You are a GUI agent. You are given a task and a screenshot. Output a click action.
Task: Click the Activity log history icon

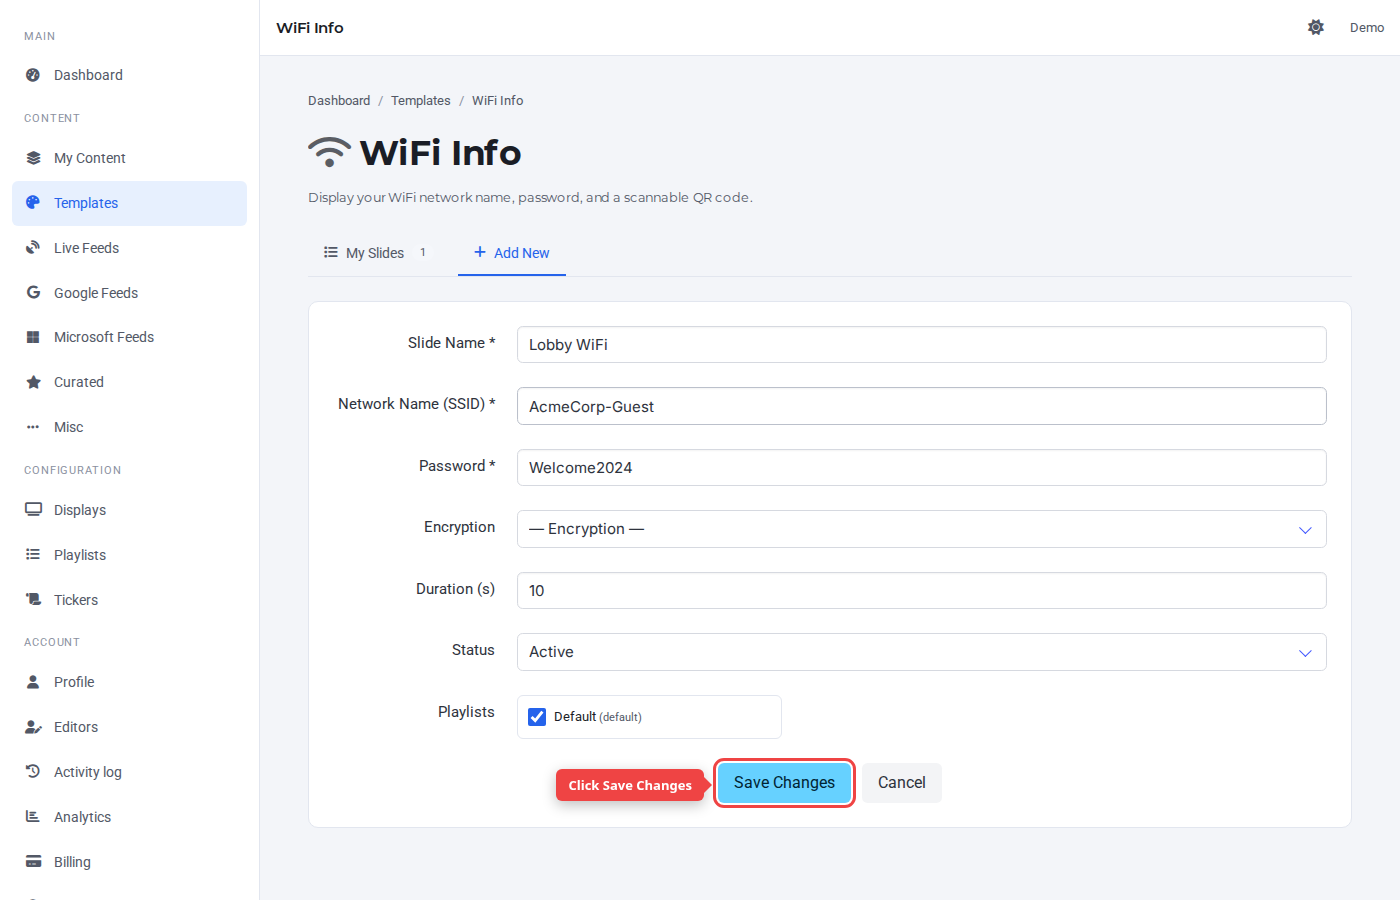pyautogui.click(x=33, y=772)
